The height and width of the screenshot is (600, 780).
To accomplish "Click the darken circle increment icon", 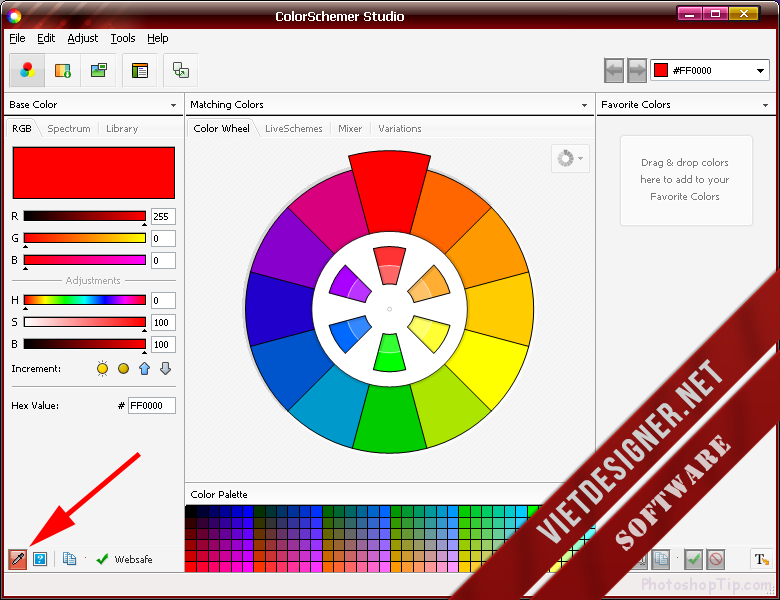I will (x=123, y=369).
